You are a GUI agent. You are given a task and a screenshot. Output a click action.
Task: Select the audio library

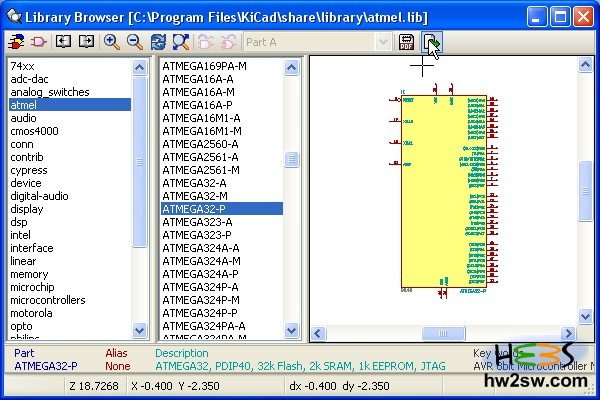point(23,118)
